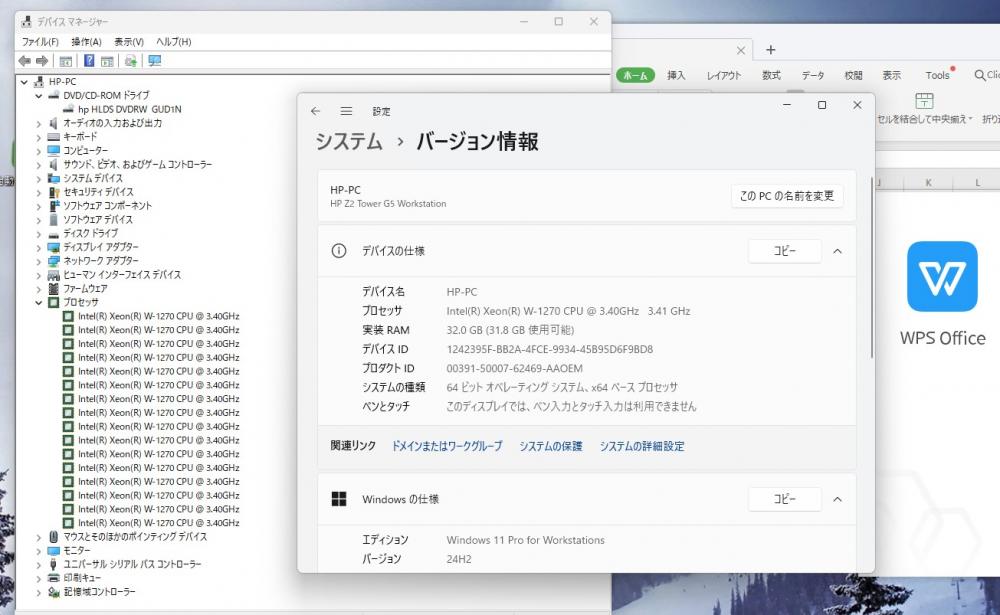Open the セルを結合して中央揃え dropdown arrow in WPS
The width and height of the screenshot is (1000, 615).
(970, 119)
